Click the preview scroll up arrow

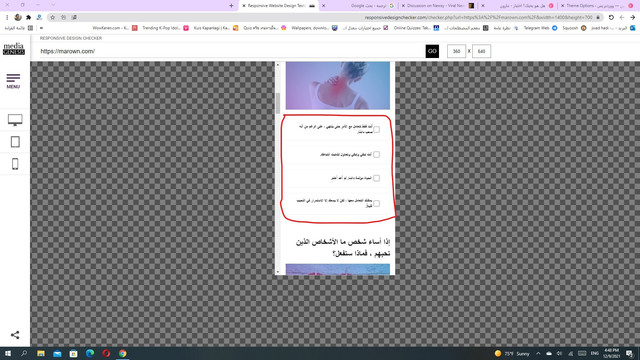coord(278,64)
